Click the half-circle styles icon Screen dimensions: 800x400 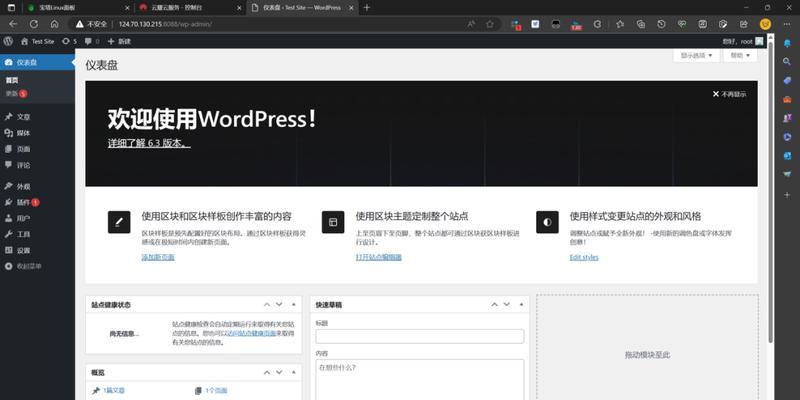click(x=547, y=222)
